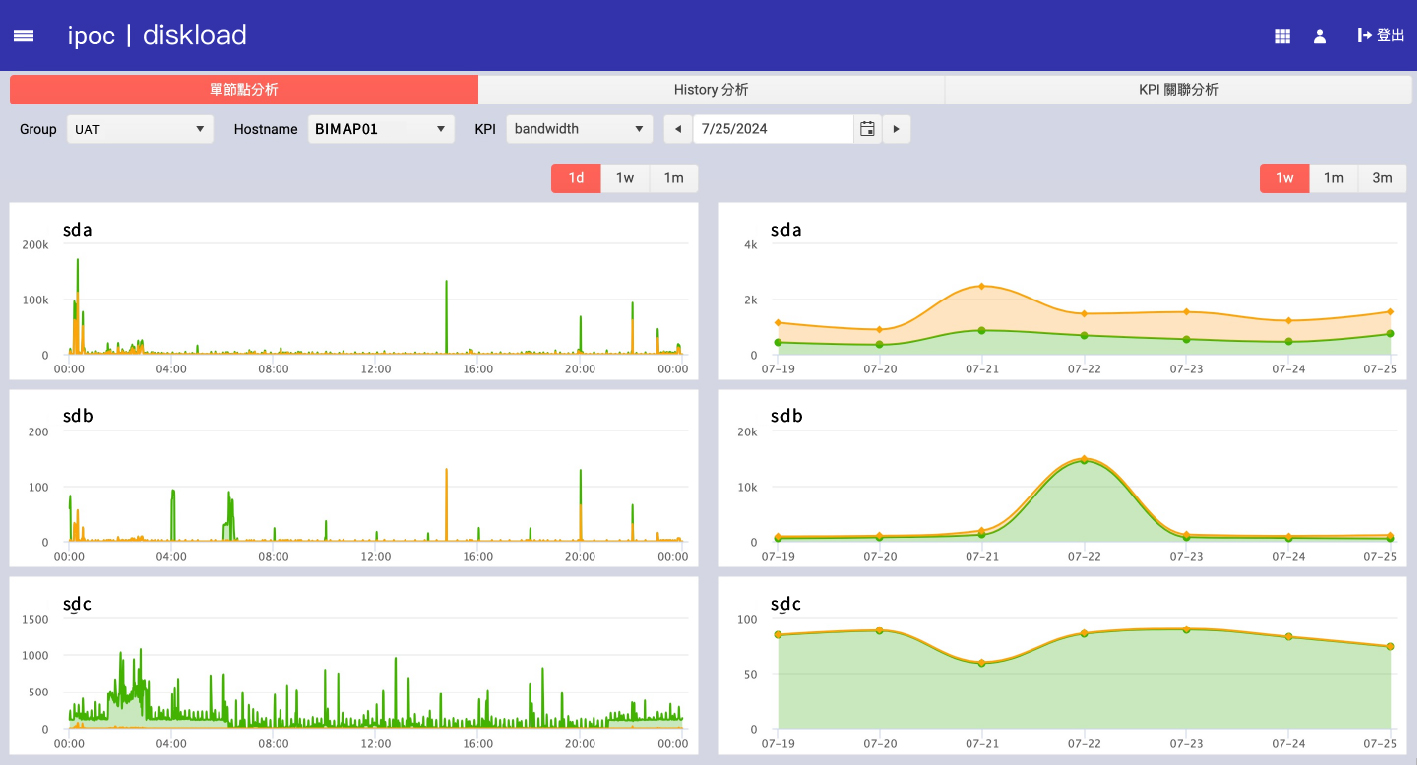Click the date field 7/25/2024
Screen dimensions: 1417x766
click(x=773, y=129)
